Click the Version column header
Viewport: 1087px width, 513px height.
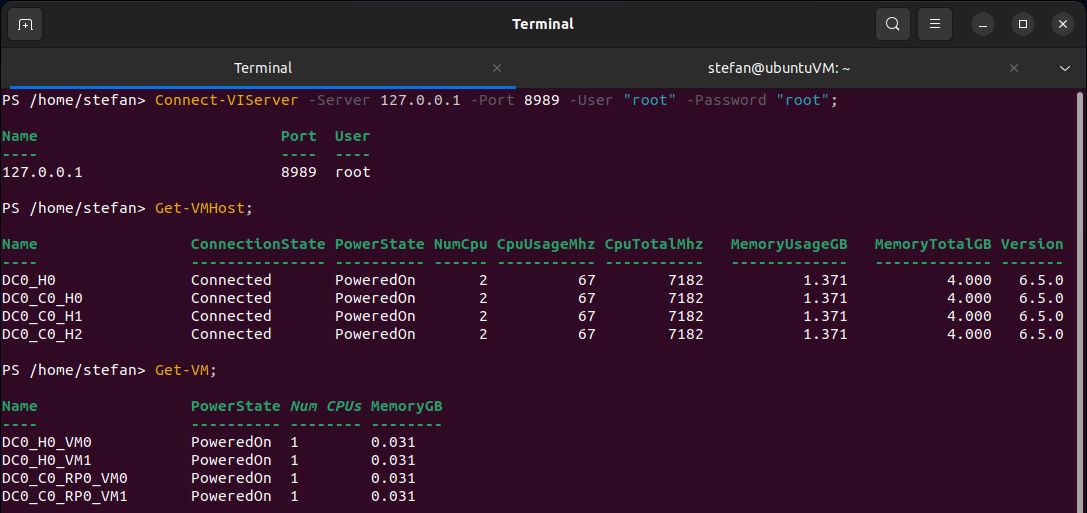pos(1032,244)
